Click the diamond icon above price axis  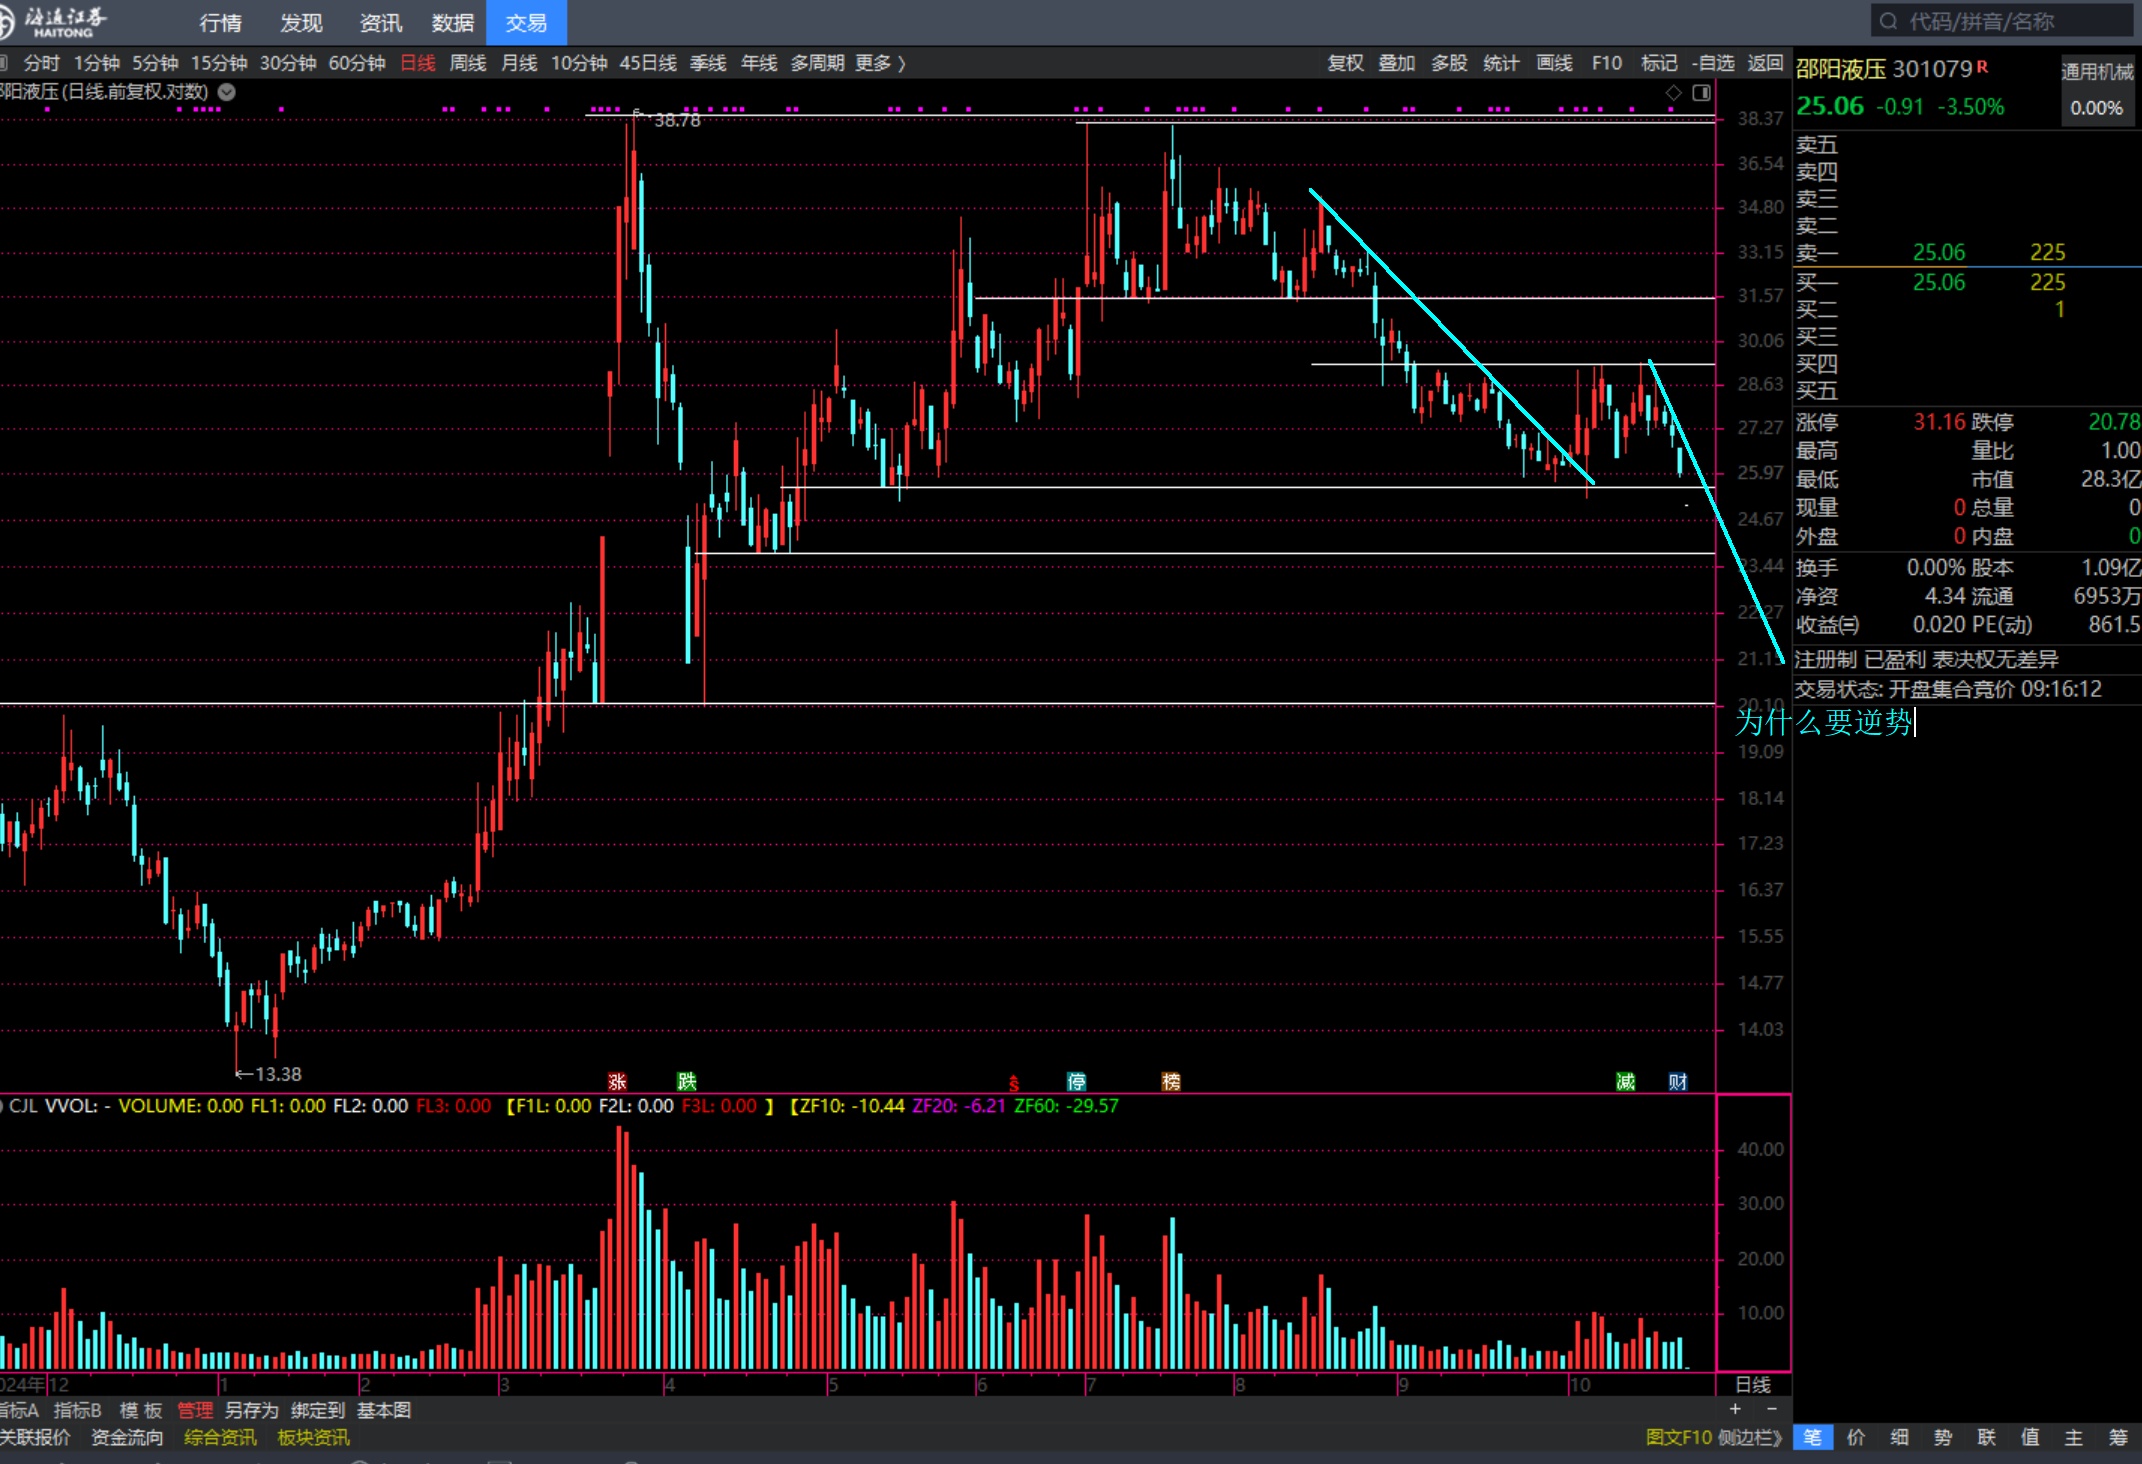click(x=1673, y=93)
